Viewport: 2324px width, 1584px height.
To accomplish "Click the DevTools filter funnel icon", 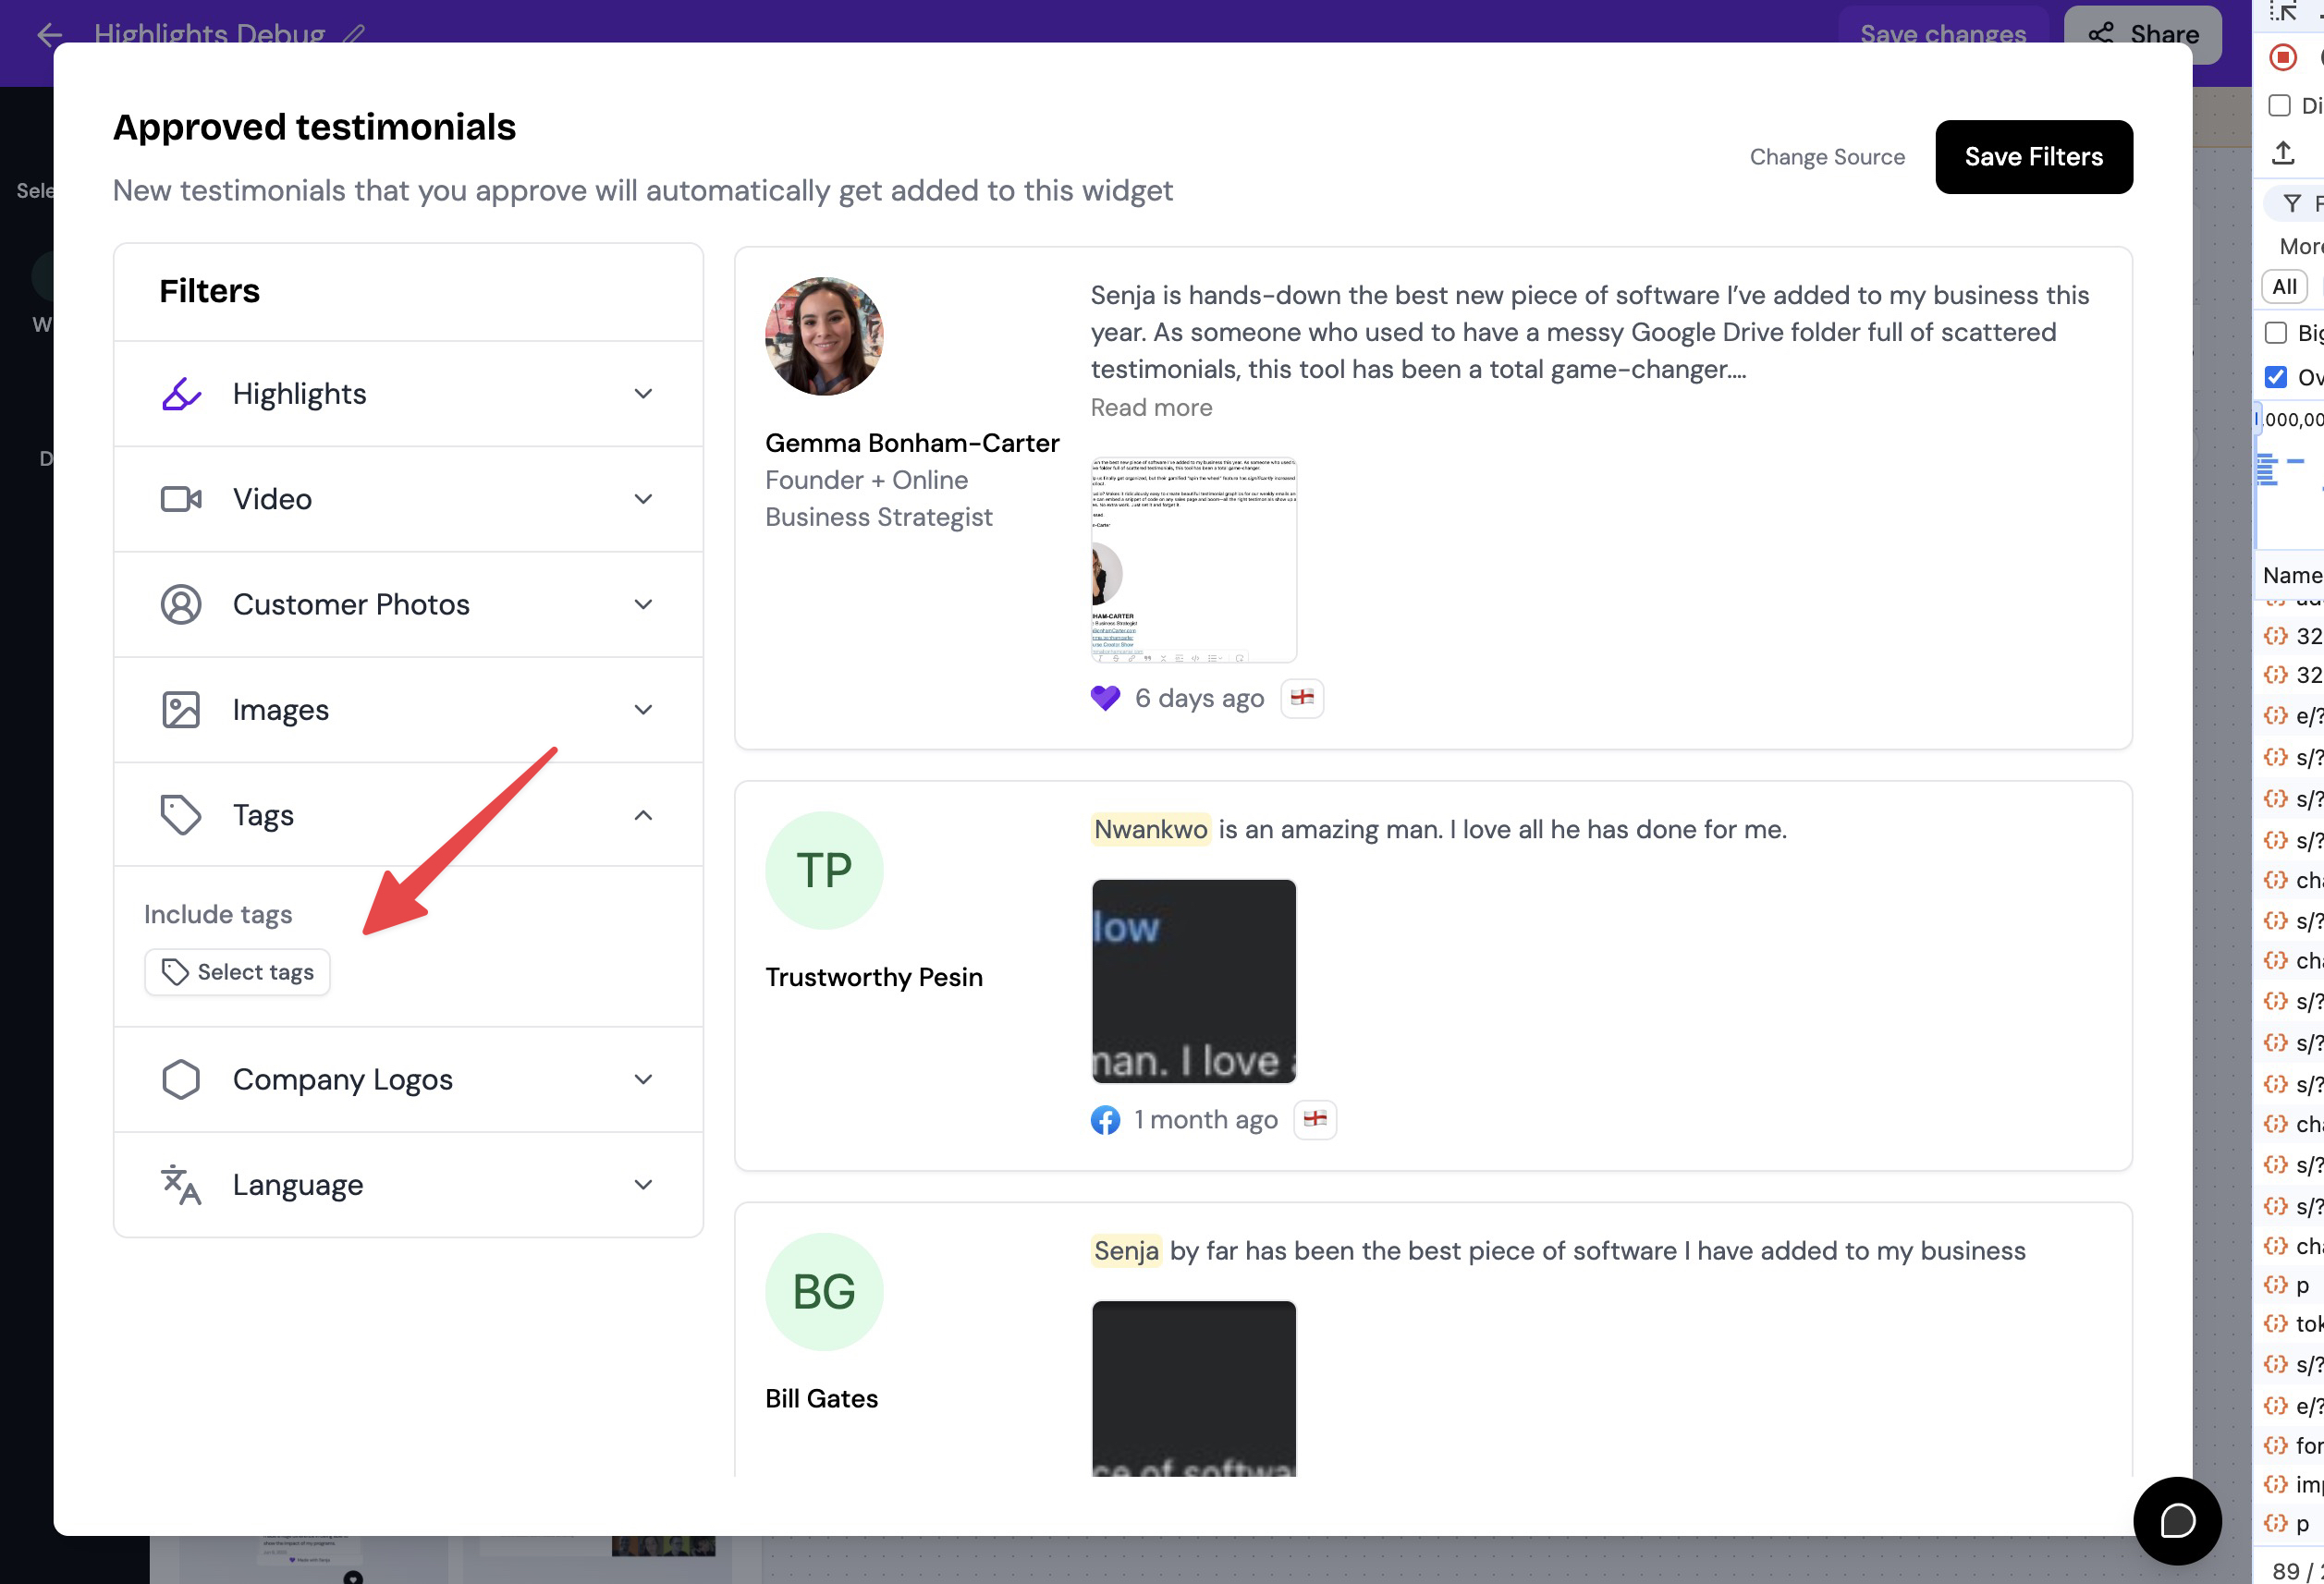I will (2293, 204).
